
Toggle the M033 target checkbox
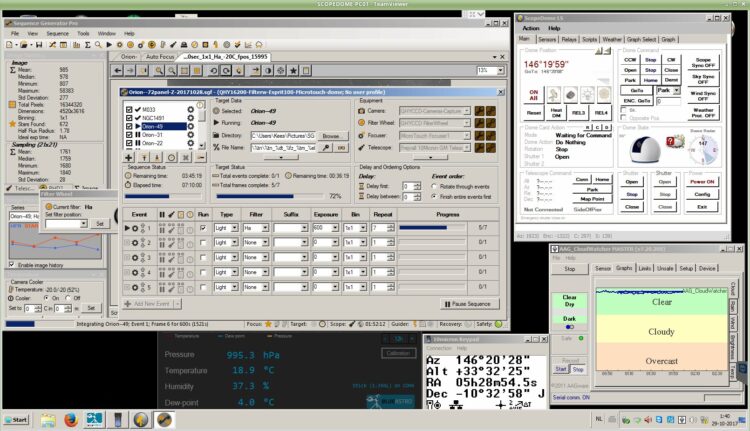[129, 110]
